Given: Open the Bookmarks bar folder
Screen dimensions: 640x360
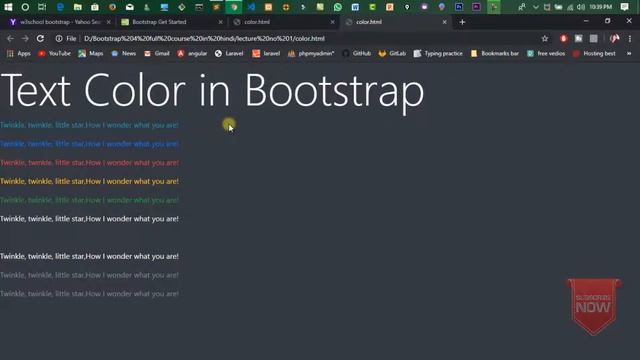Looking at the screenshot, I should pos(495,53).
